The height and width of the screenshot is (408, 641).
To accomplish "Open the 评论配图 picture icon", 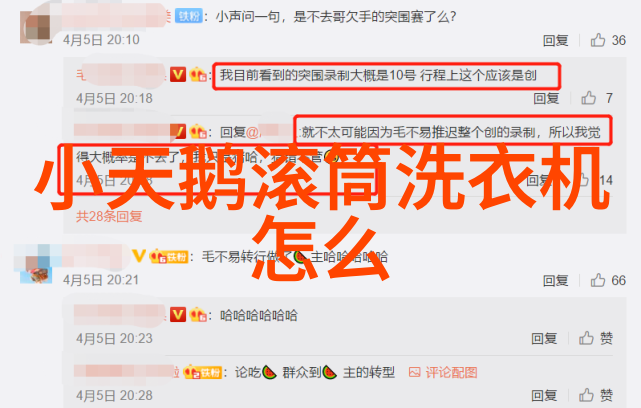I will tap(415, 372).
